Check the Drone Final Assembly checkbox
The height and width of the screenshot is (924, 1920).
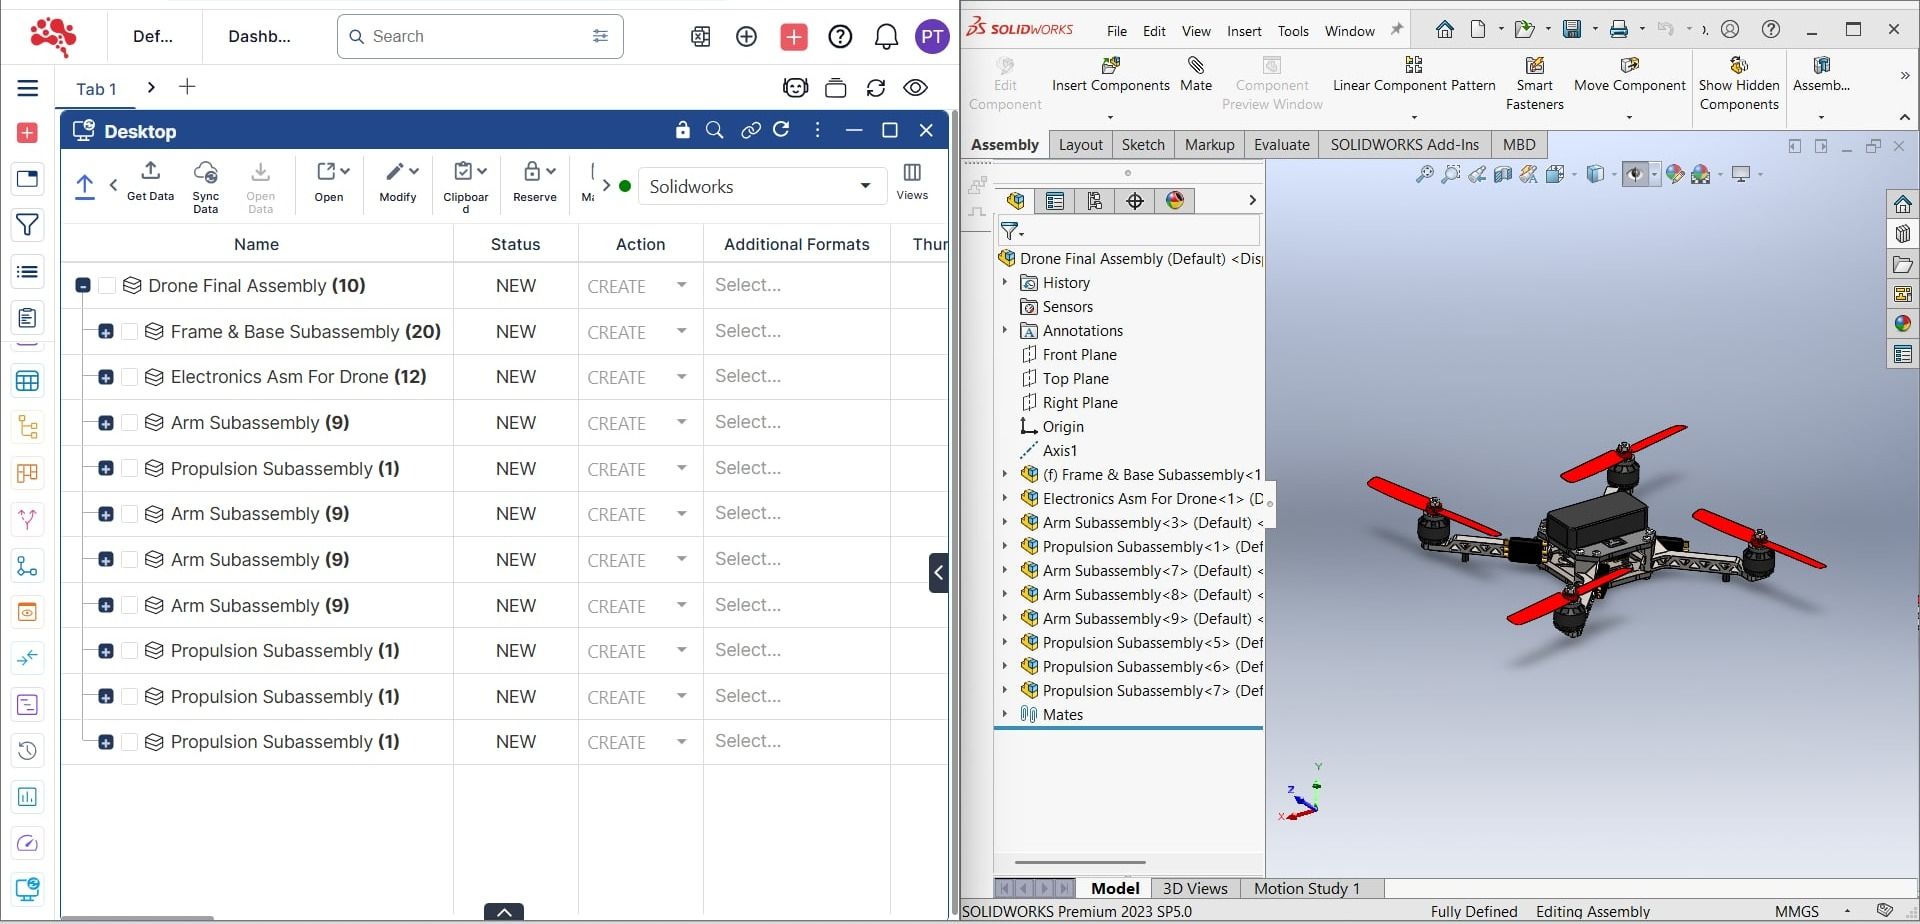click(108, 286)
